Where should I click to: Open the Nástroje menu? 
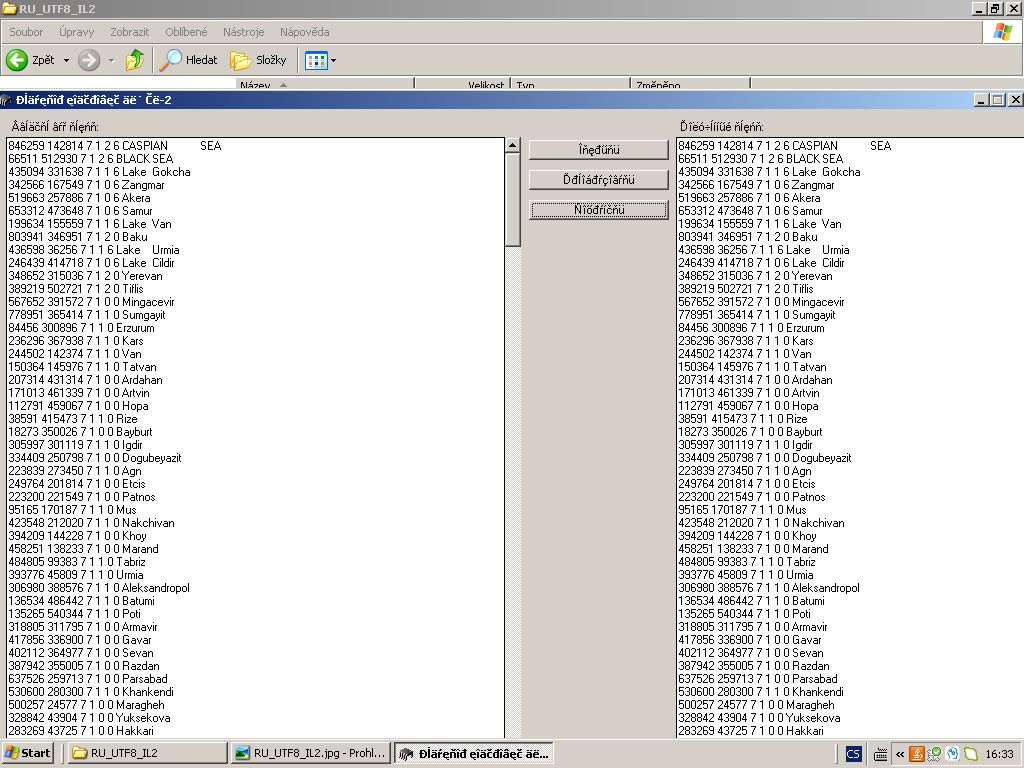pyautogui.click(x=243, y=32)
